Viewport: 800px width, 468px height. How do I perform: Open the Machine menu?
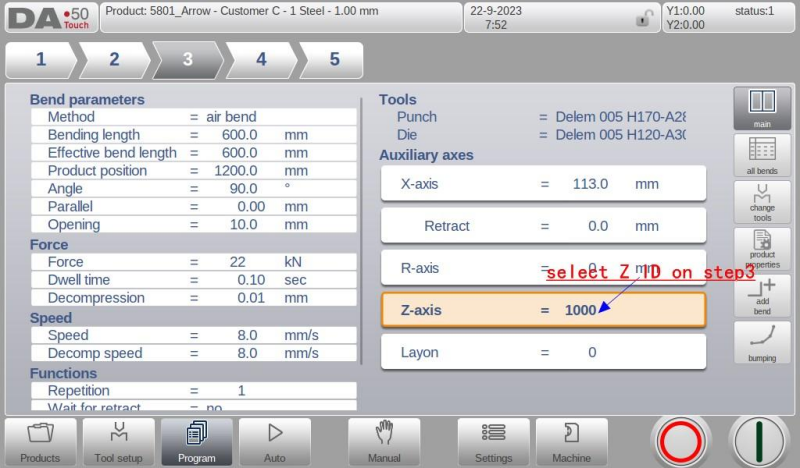(x=571, y=441)
